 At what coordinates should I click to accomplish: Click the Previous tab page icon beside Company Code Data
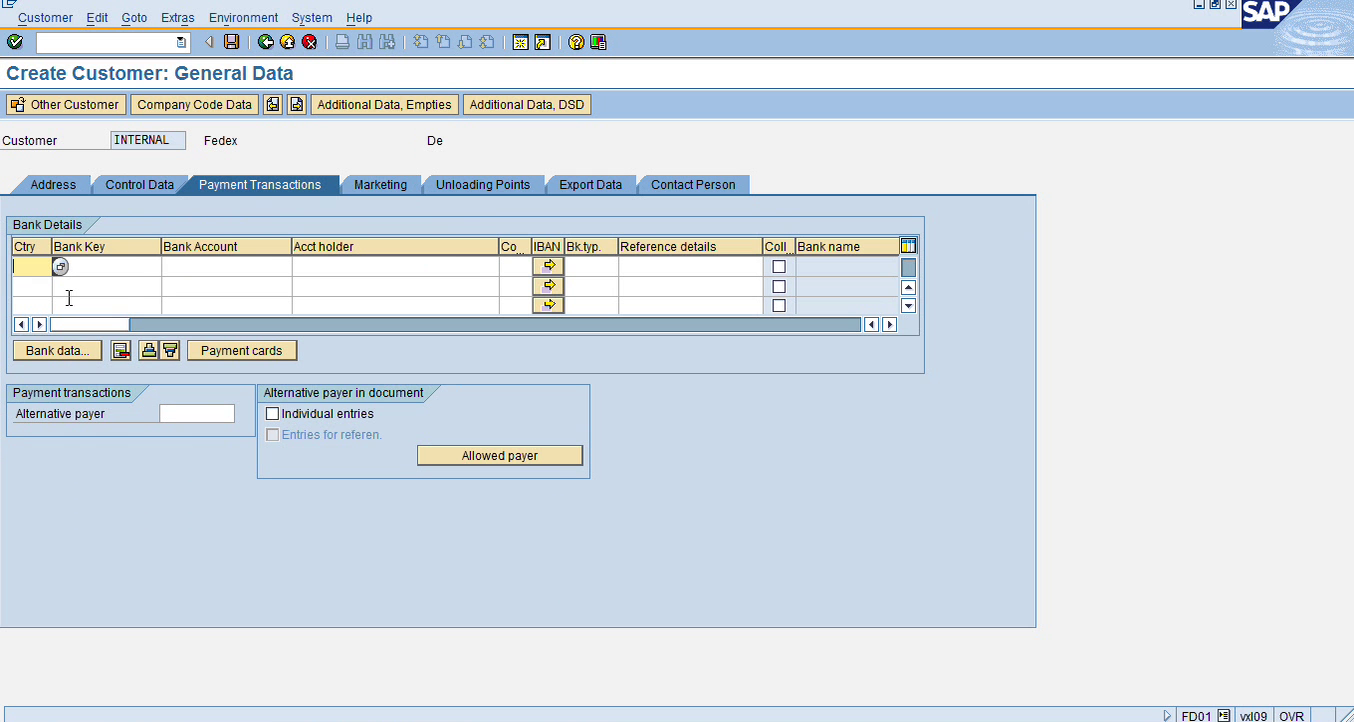[x=272, y=104]
